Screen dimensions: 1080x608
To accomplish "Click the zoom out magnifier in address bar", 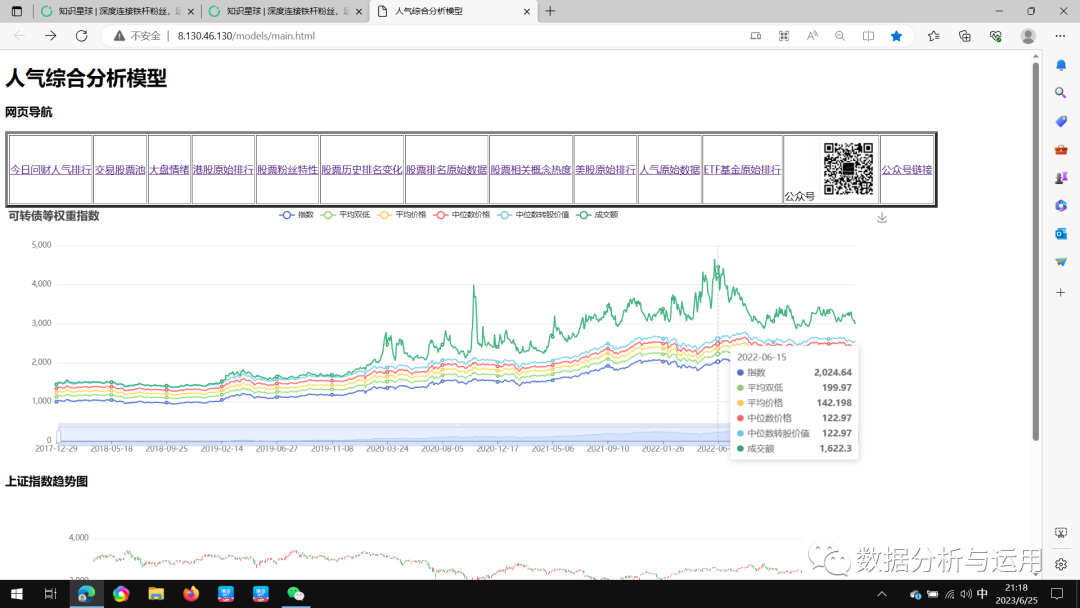I will point(840,36).
